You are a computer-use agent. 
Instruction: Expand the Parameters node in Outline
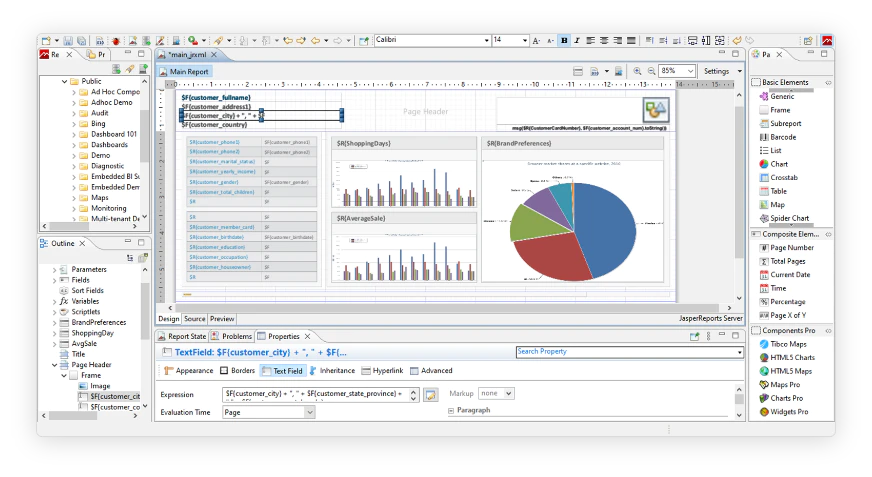[x=54, y=270]
